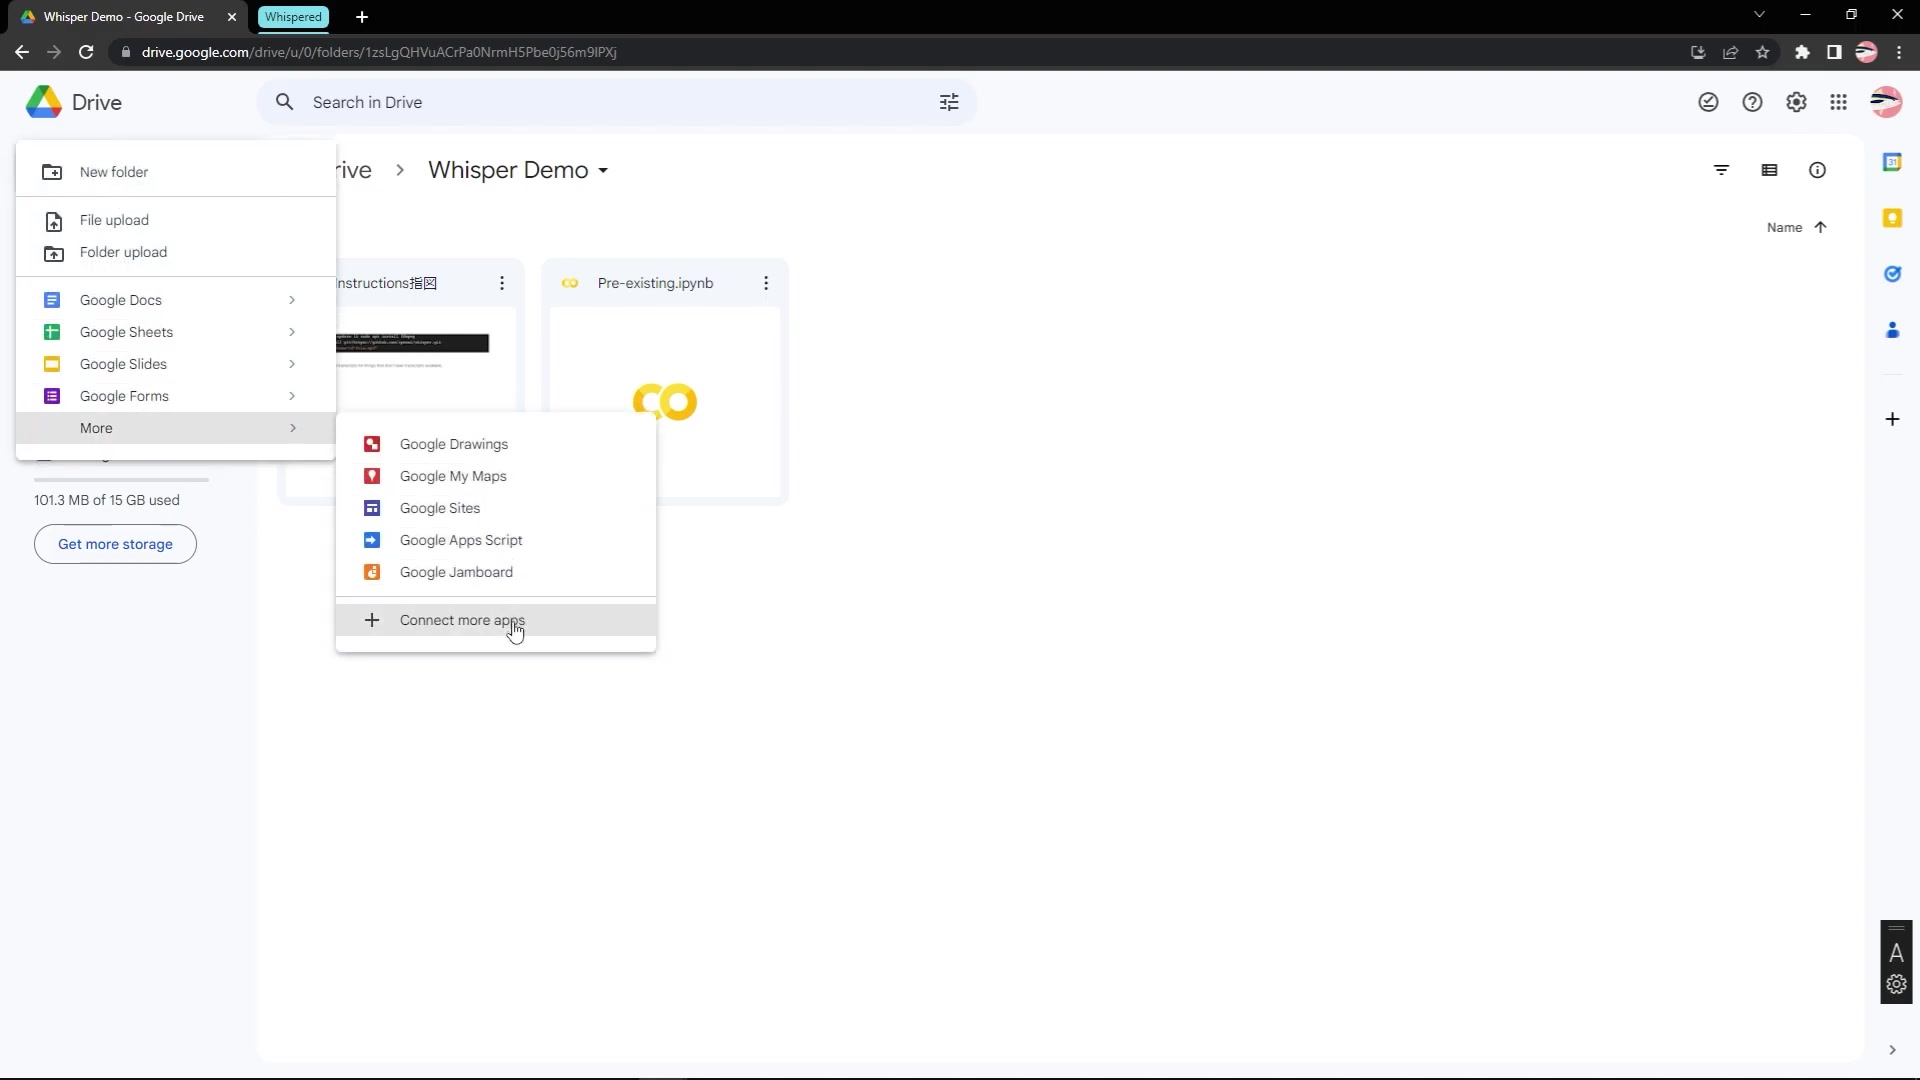Viewport: 1920px width, 1080px height.
Task: Click the Search in Drive field
Action: point(616,102)
